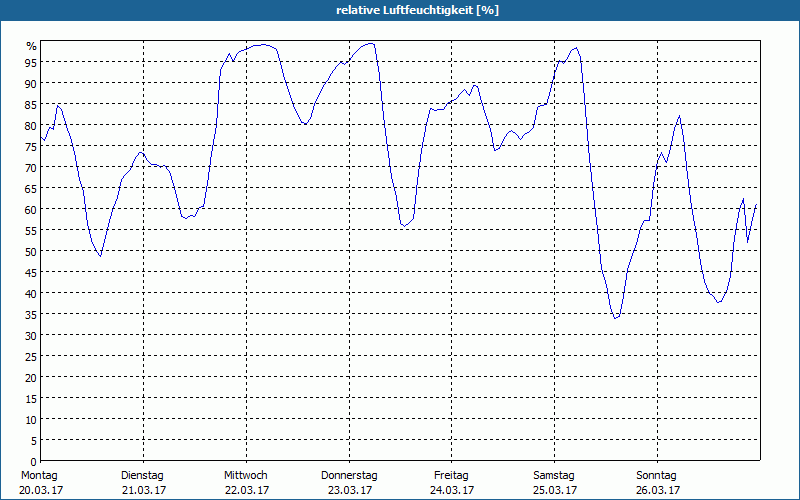The image size is (800, 500).
Task: Click the '%' unit label on axis
Action: point(32,46)
